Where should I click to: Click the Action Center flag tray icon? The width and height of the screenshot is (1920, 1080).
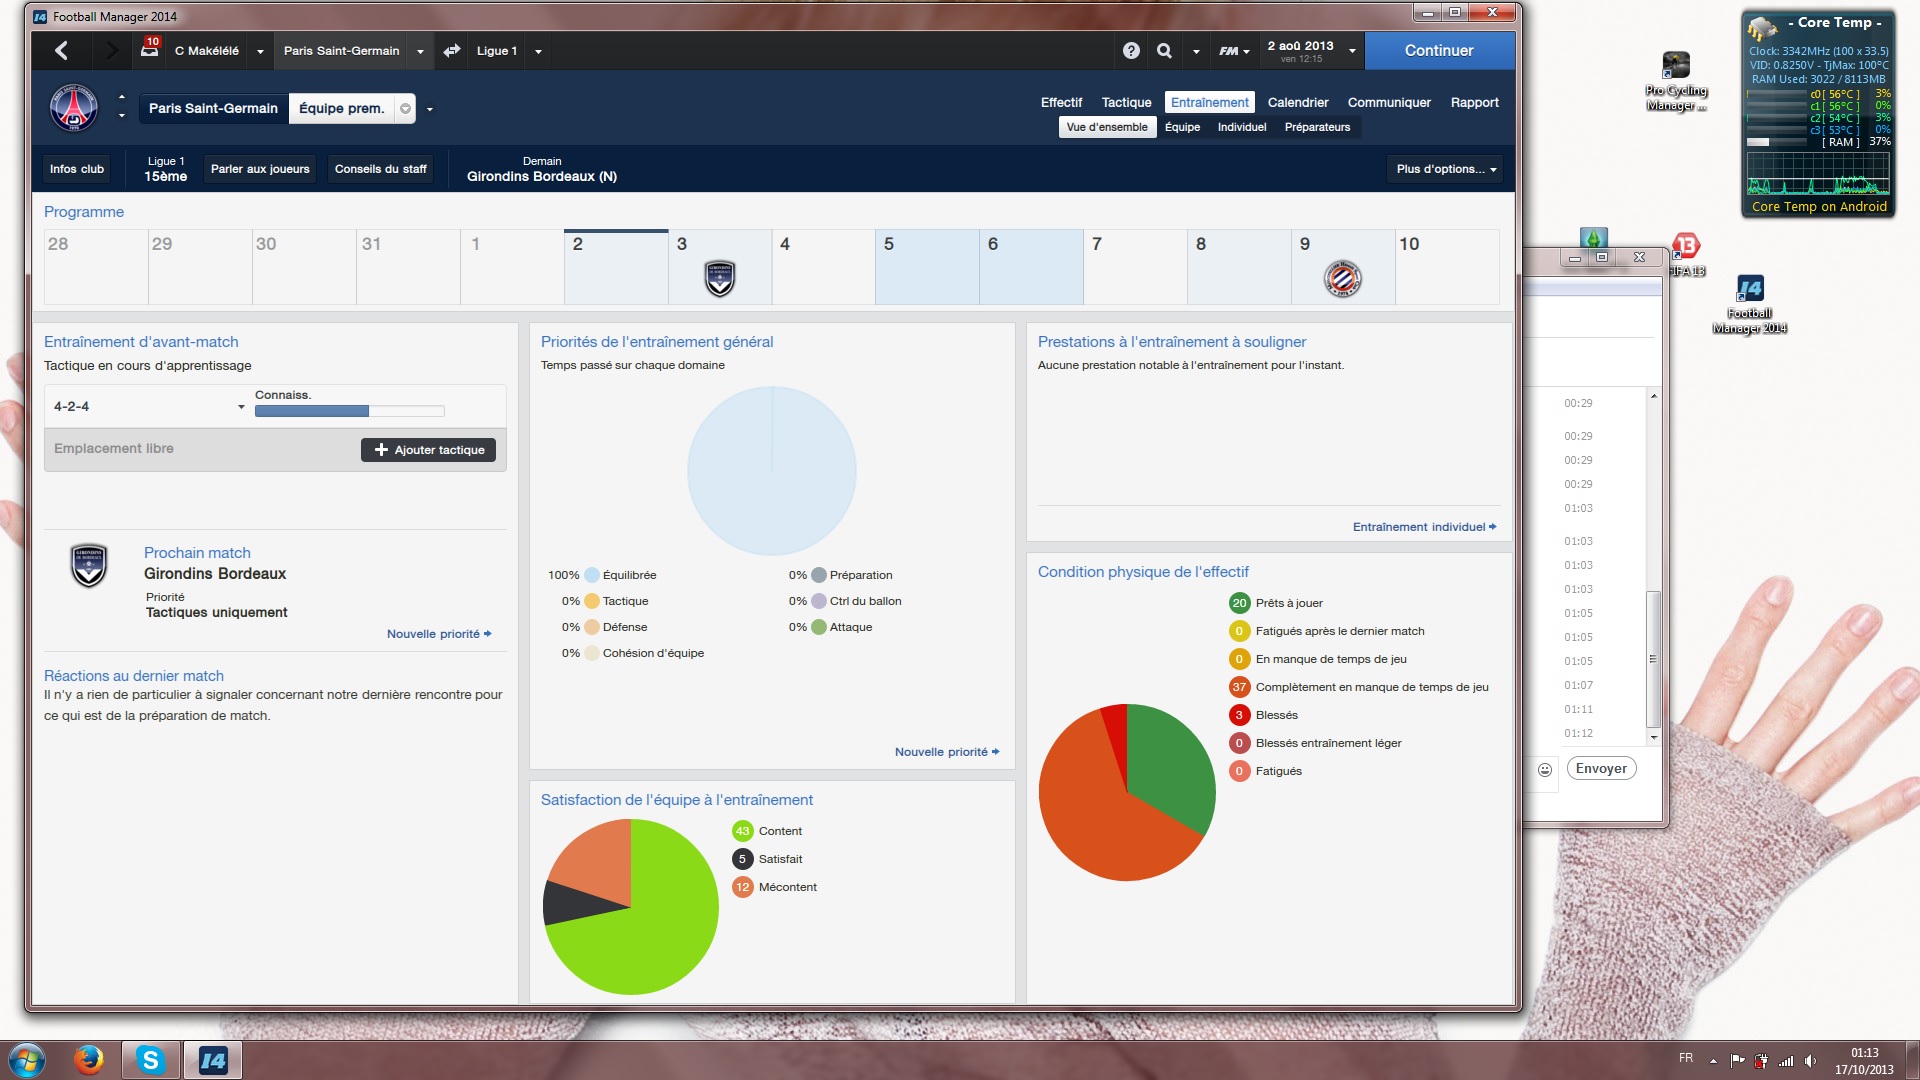coord(1737,1060)
